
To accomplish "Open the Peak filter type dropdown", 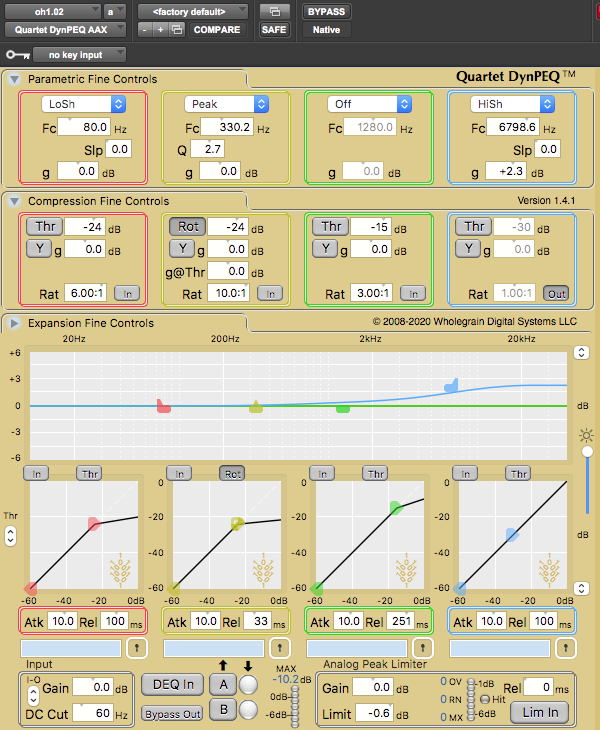I will (227, 104).
